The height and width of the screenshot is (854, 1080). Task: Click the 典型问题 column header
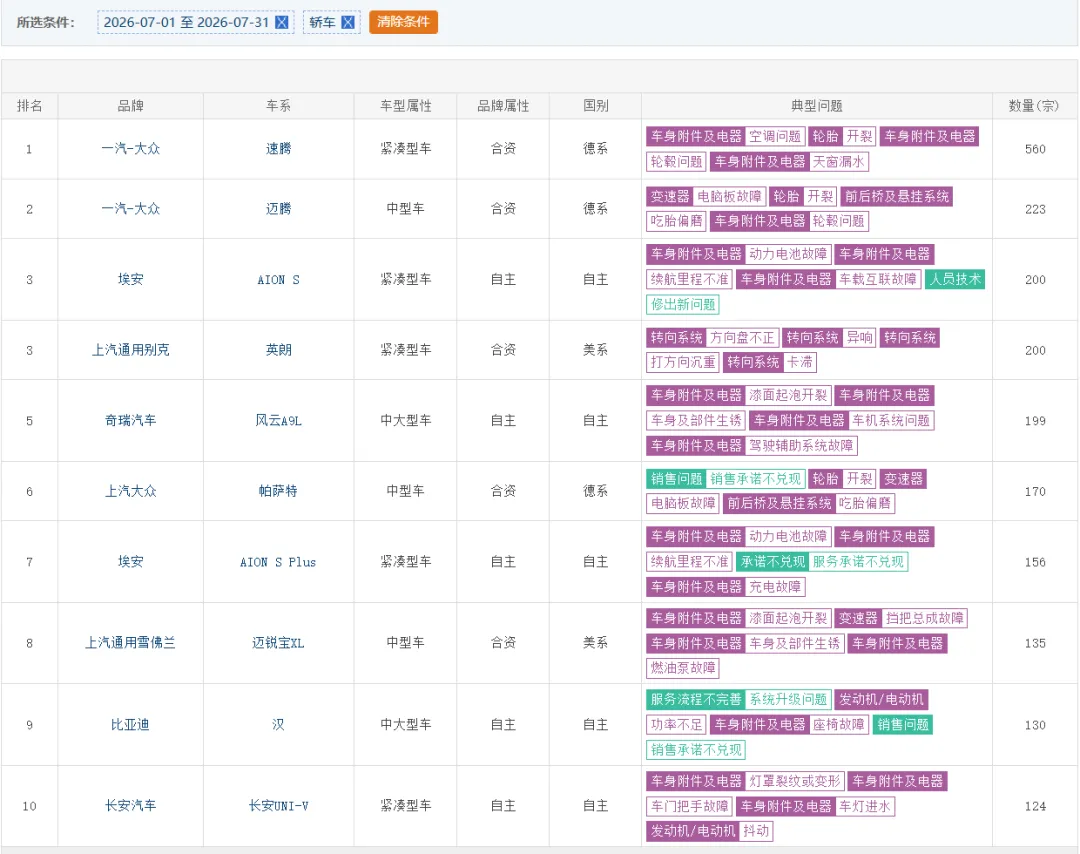[x=816, y=106]
